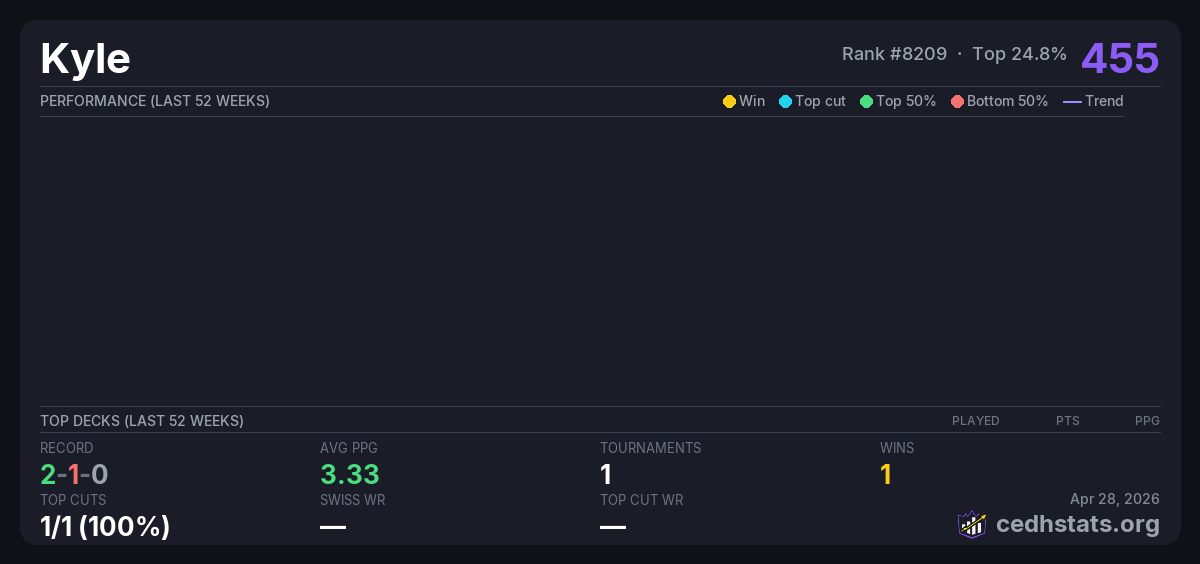1200x564 pixels.
Task: Click the Rank #8209 text
Action: (x=894, y=54)
